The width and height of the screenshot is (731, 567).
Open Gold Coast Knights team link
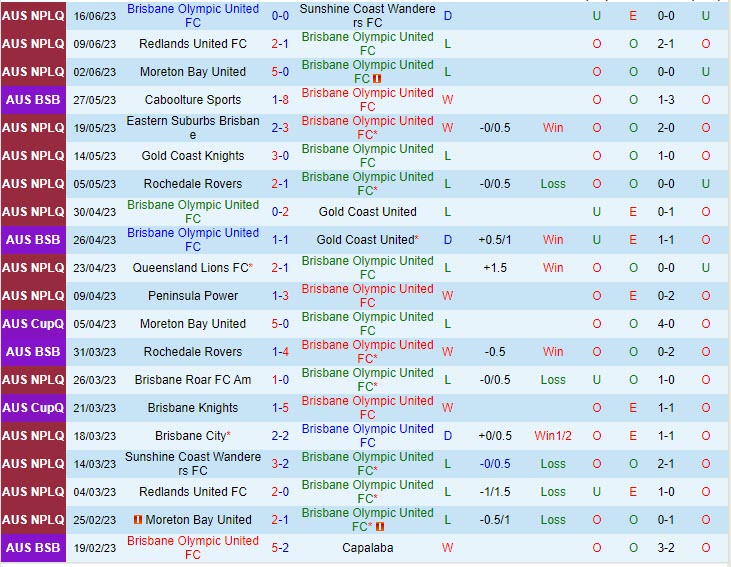click(193, 156)
